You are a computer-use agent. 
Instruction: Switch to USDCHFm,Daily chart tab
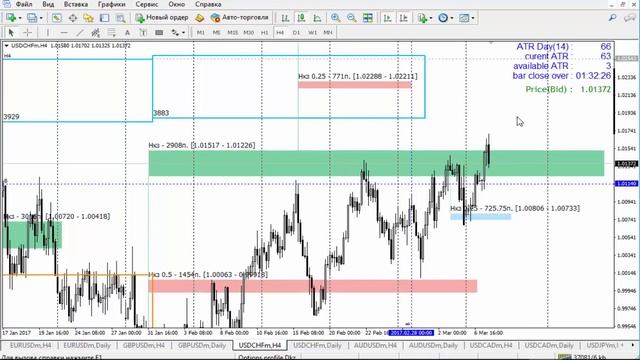tap(317, 345)
